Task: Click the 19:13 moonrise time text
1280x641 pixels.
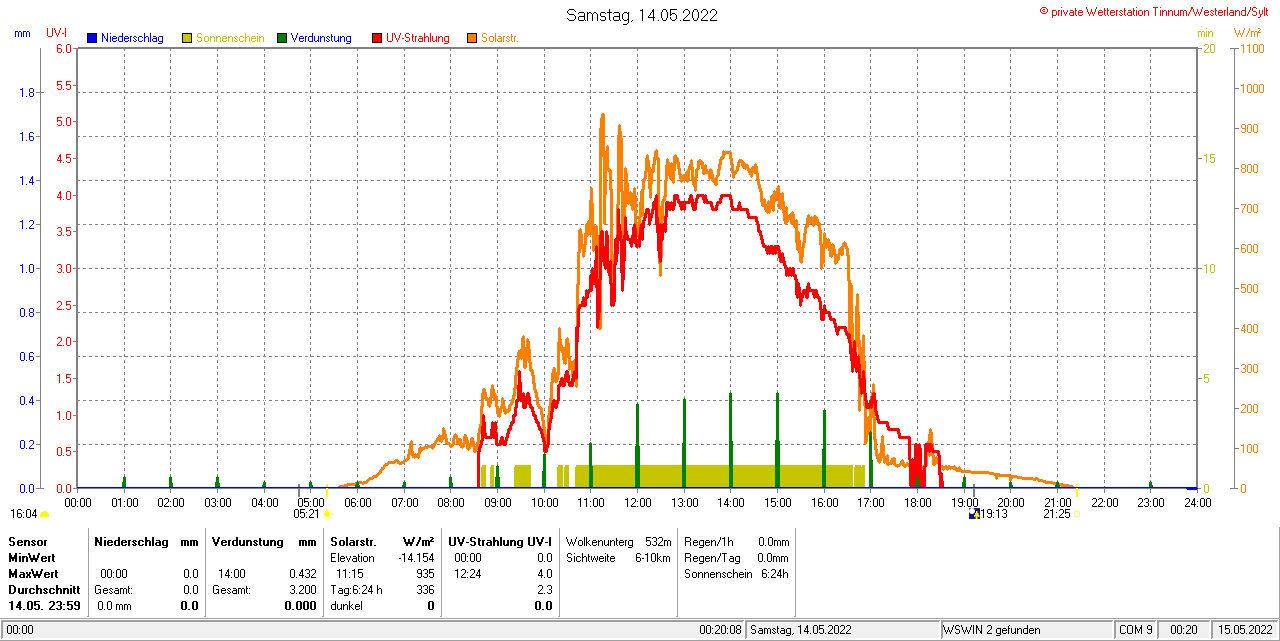Action: [x=995, y=514]
